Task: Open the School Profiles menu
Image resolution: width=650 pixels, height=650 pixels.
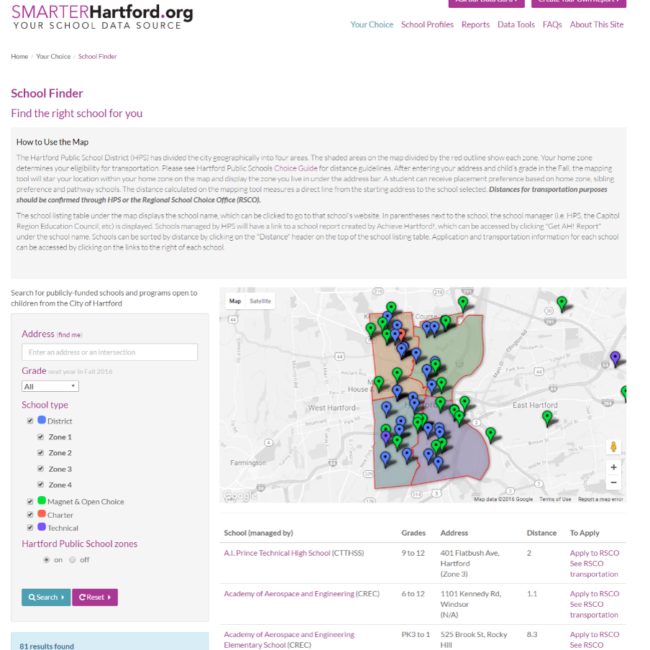Action: click(x=427, y=24)
